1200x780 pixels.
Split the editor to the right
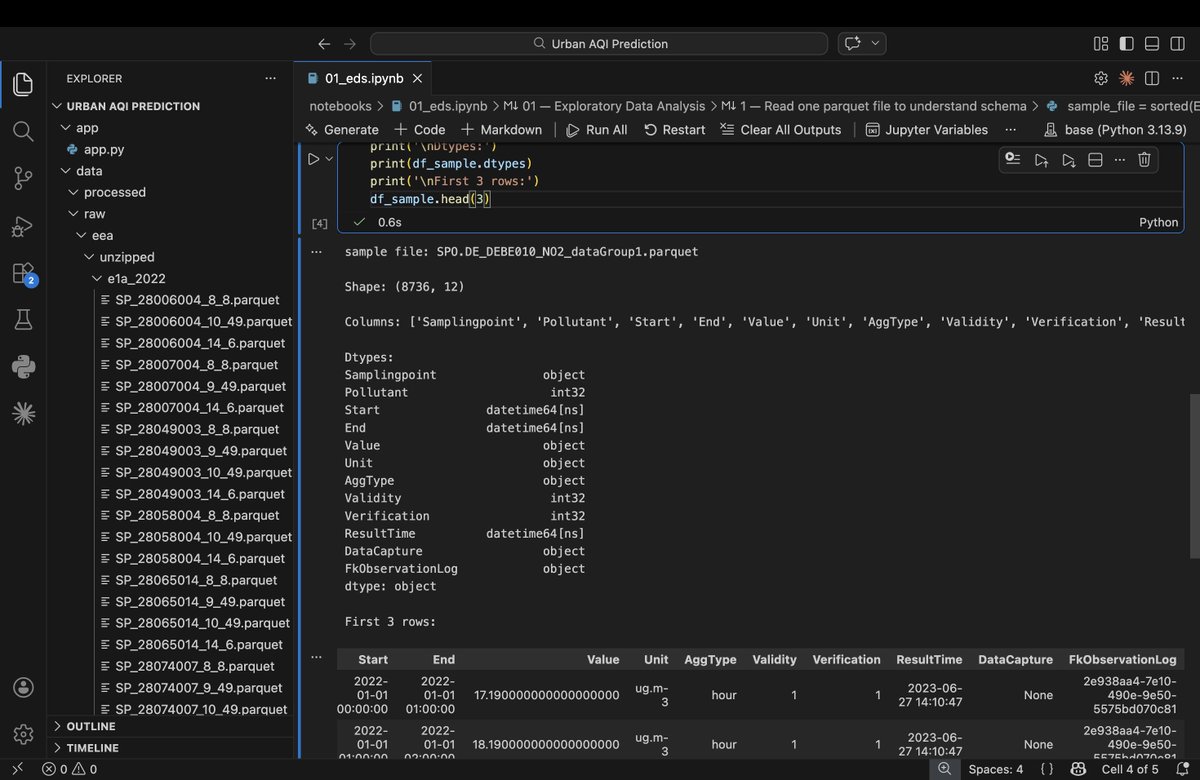[x=1152, y=78]
